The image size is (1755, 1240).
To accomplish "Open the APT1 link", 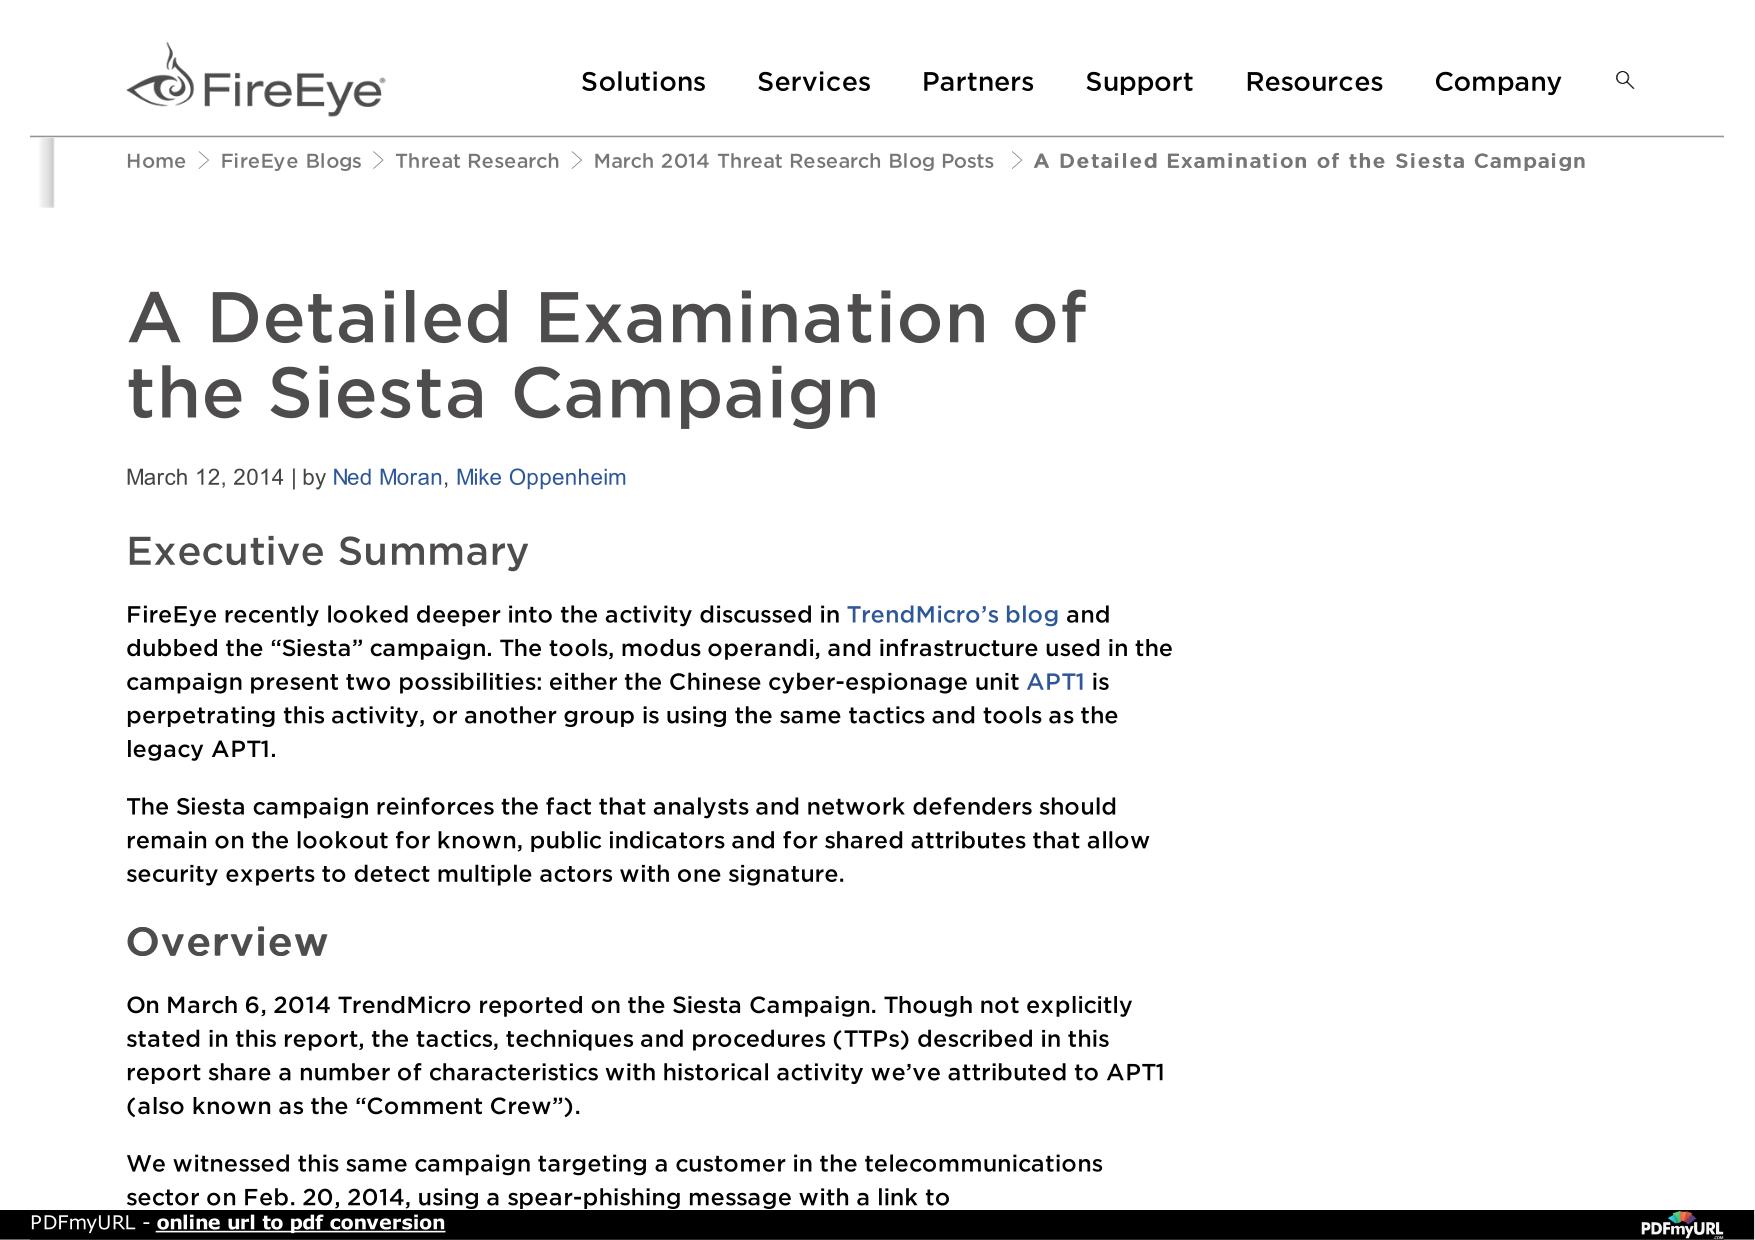I will [x=1055, y=682].
